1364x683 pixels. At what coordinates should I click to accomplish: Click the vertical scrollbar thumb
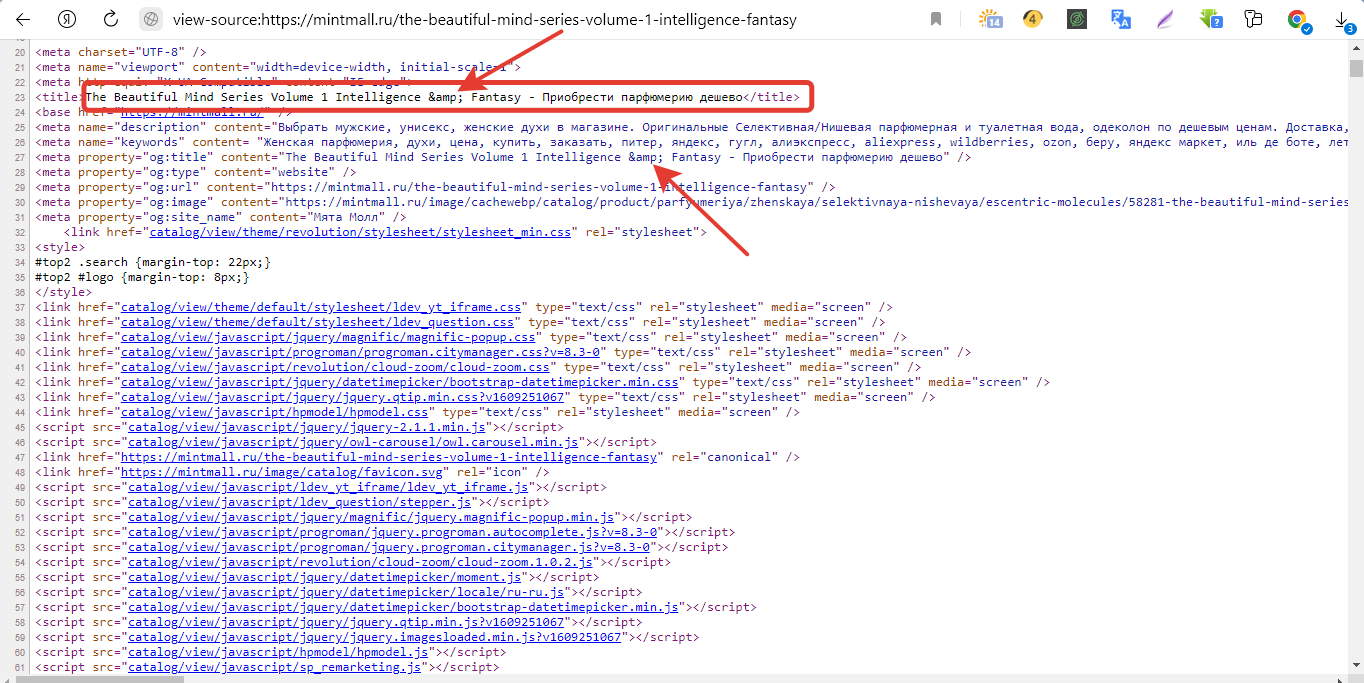[1356, 68]
